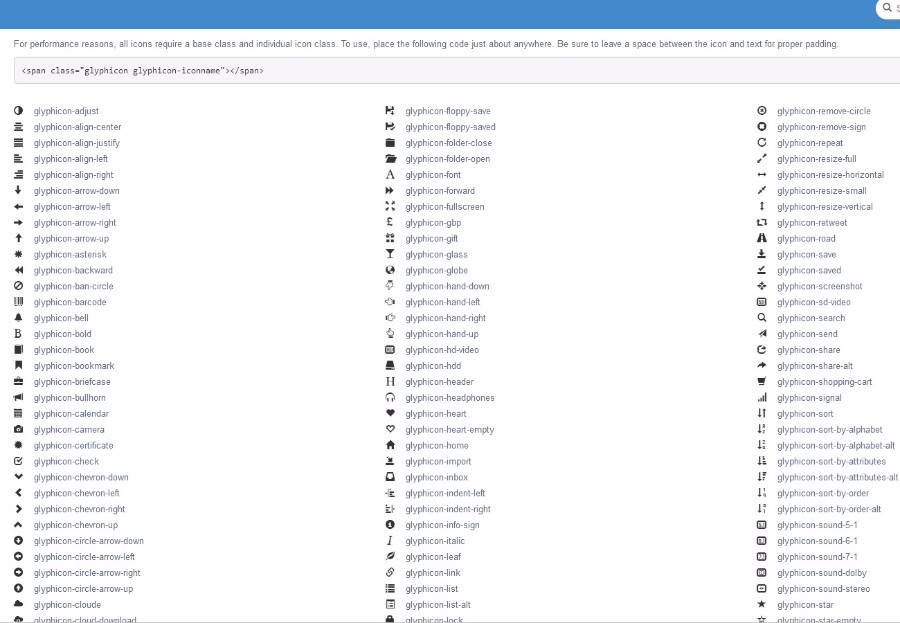Select the glyphicon-leaf icon
The width and height of the screenshot is (900, 623).
pos(390,556)
